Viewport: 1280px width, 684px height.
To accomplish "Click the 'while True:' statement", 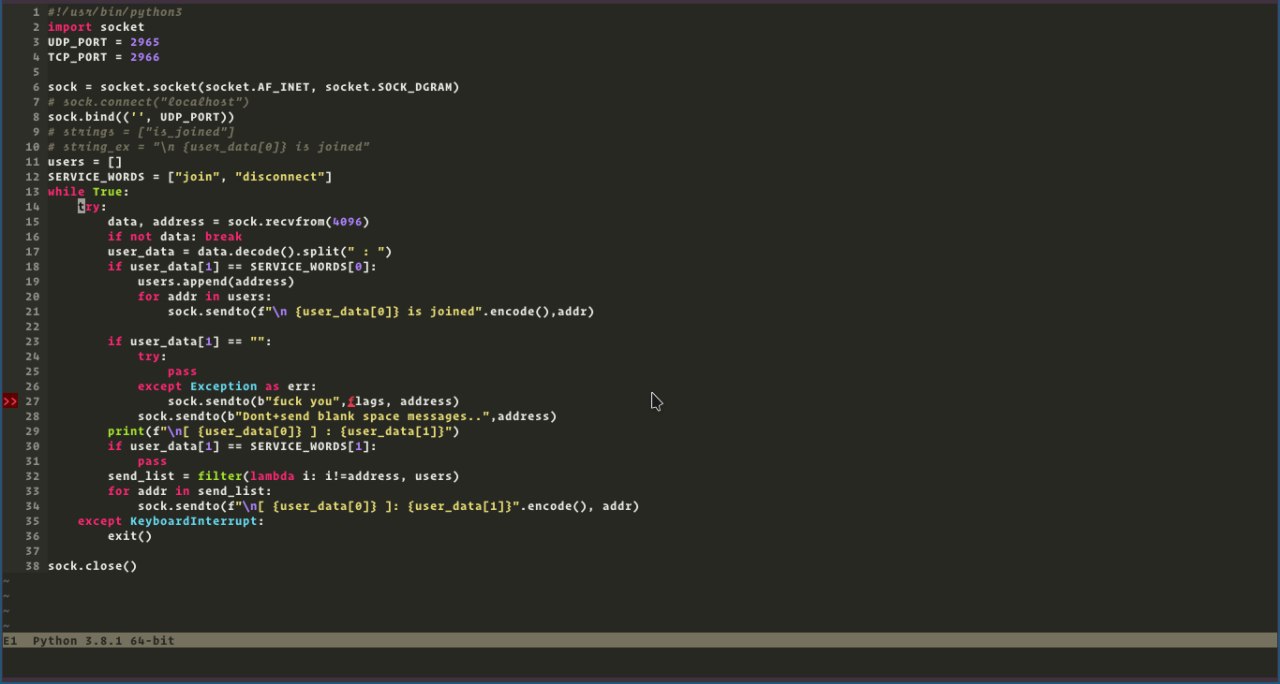I will pyautogui.click(x=89, y=192).
